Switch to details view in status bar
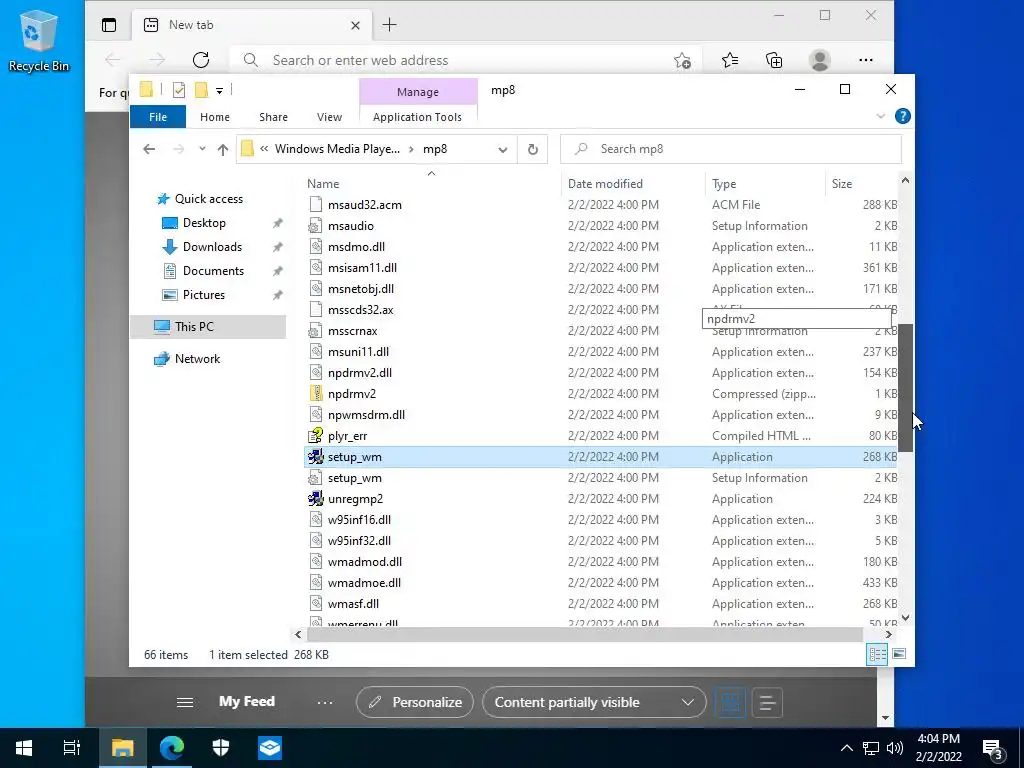The height and width of the screenshot is (768, 1024). tap(877, 654)
